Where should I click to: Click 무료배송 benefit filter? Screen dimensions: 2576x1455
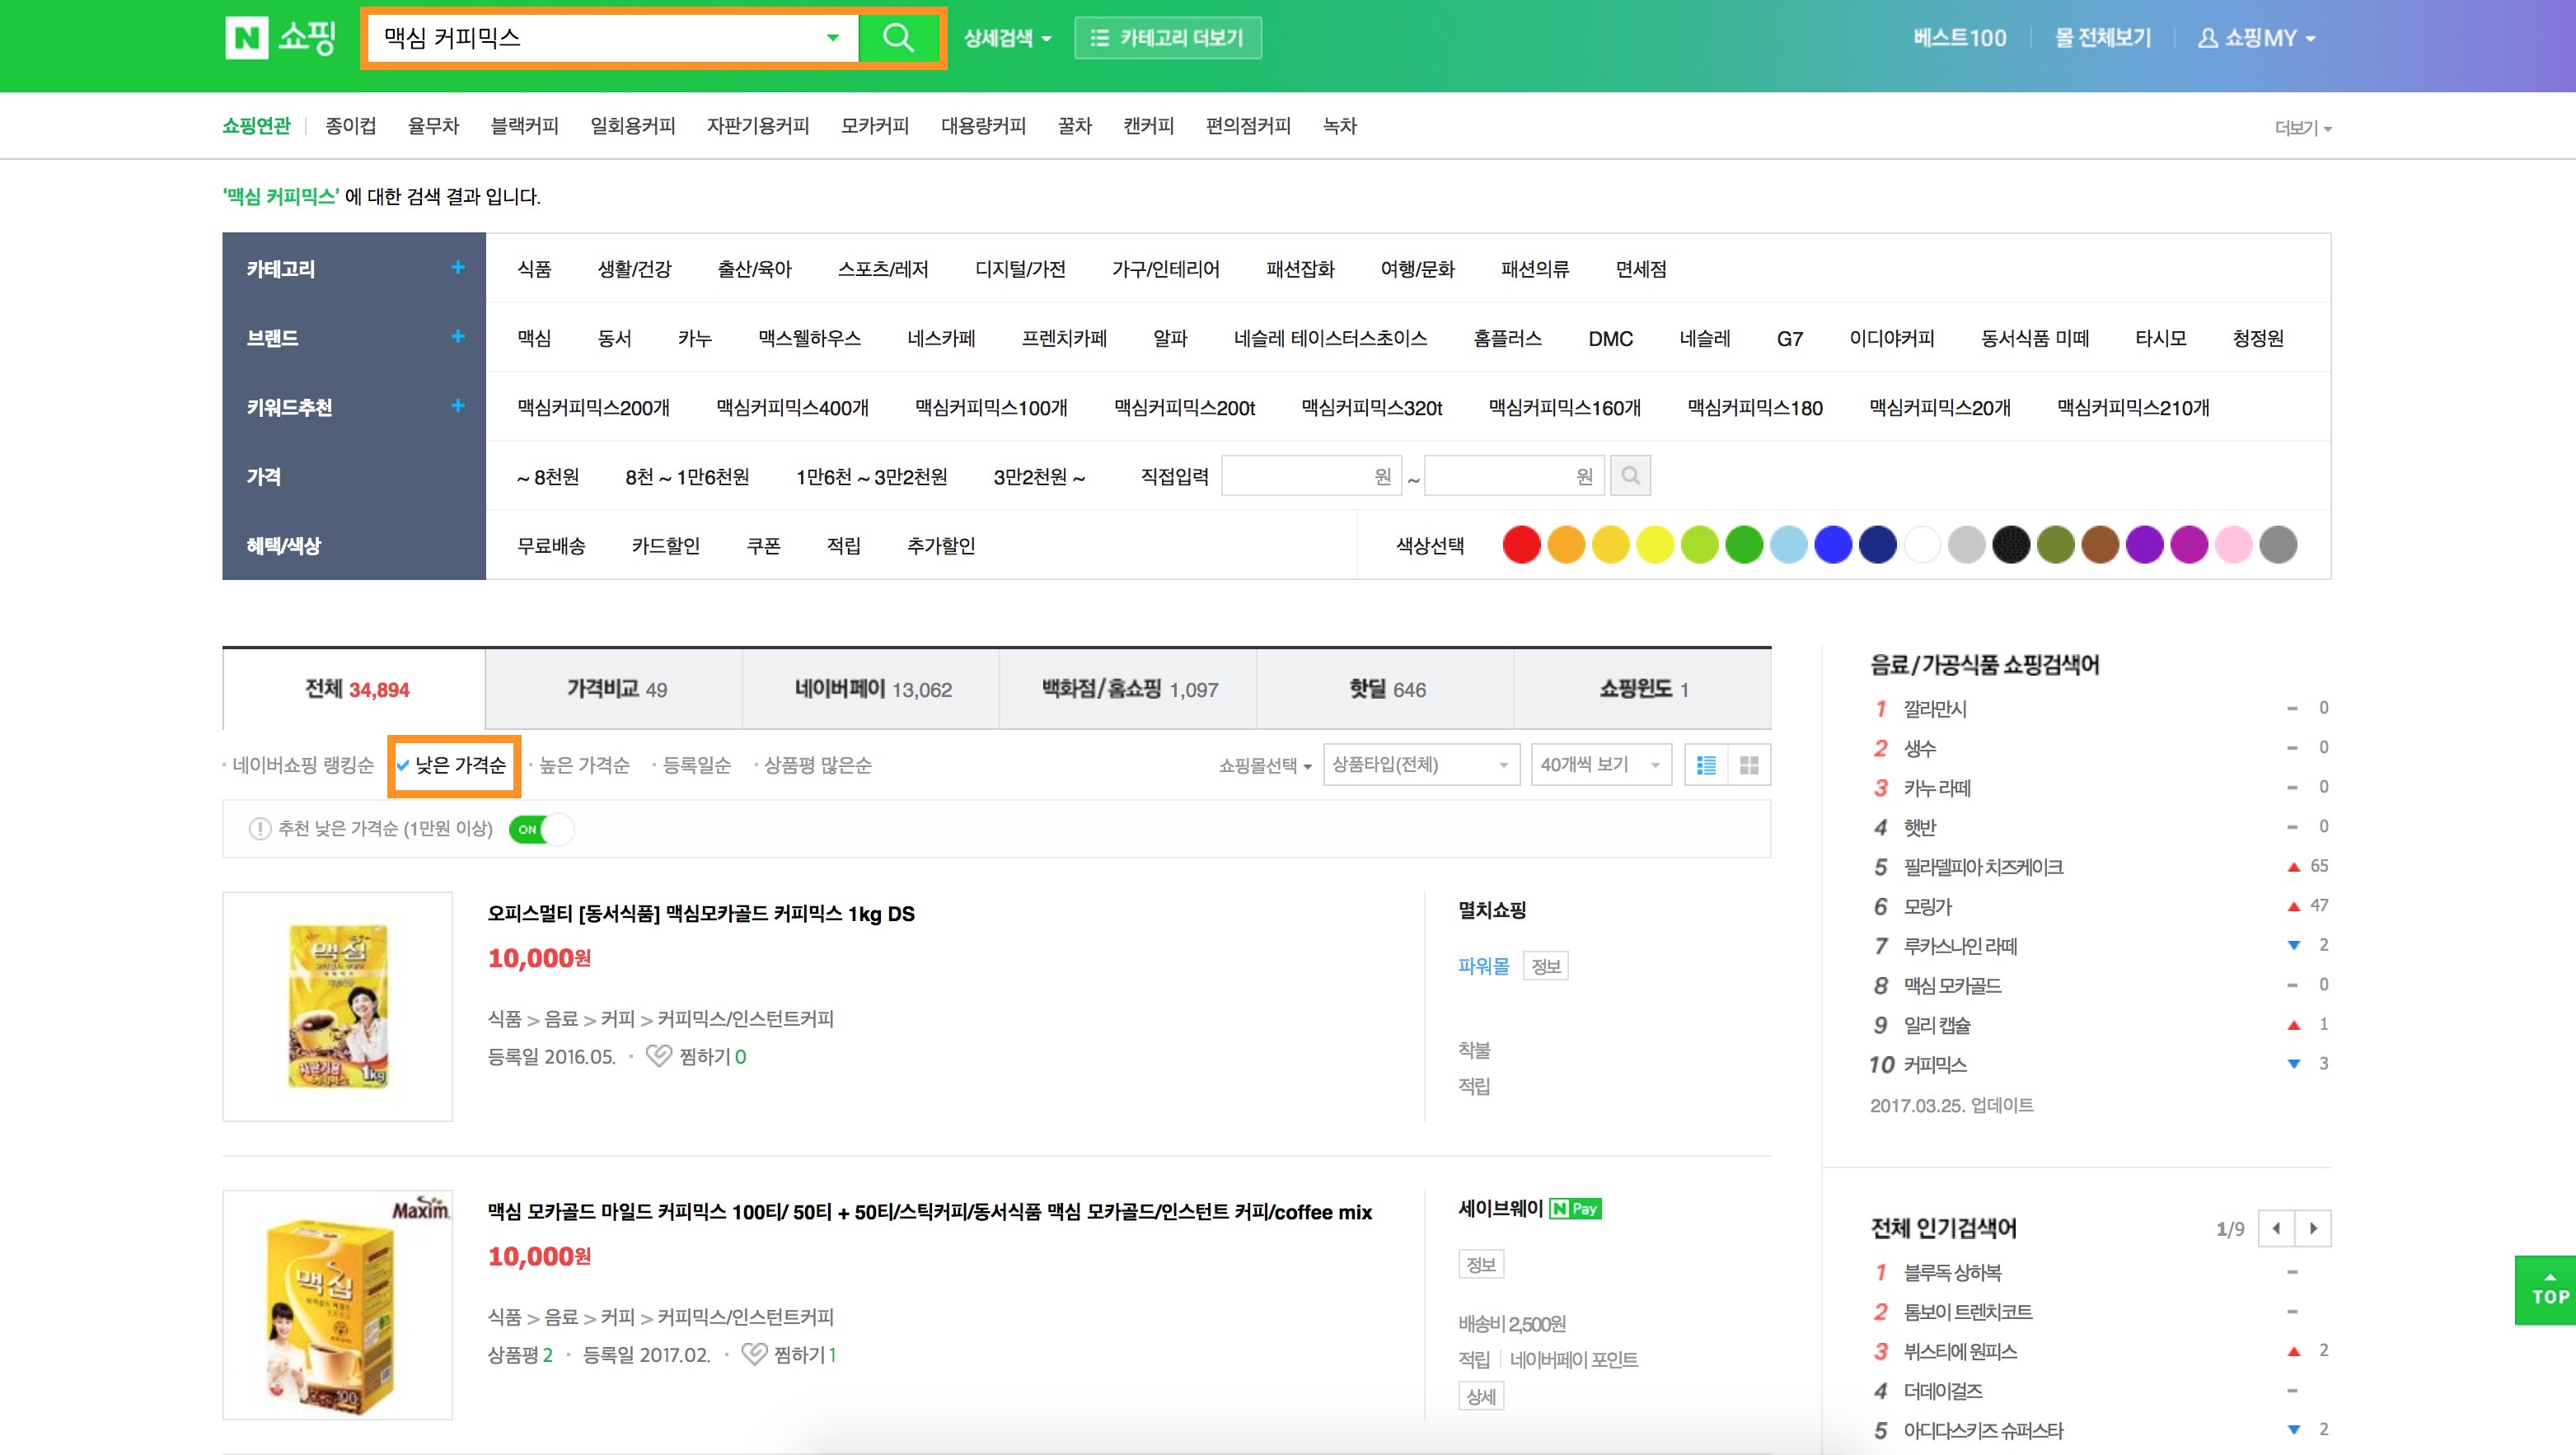(551, 546)
